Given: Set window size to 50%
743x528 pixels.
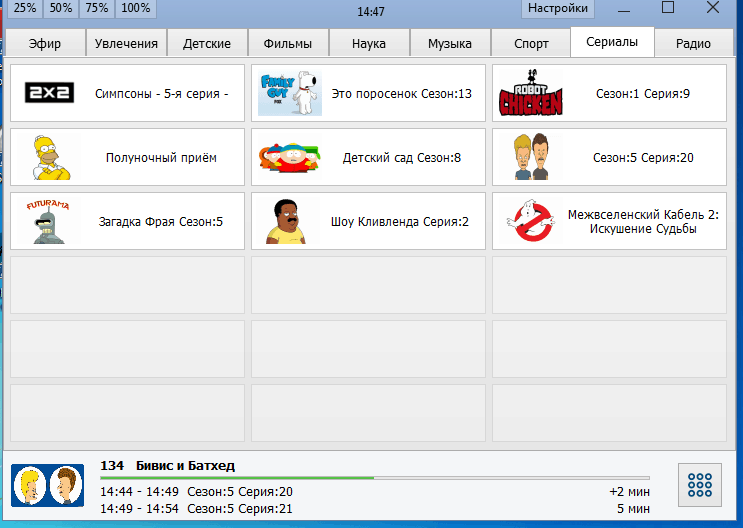Looking at the screenshot, I should click(61, 8).
